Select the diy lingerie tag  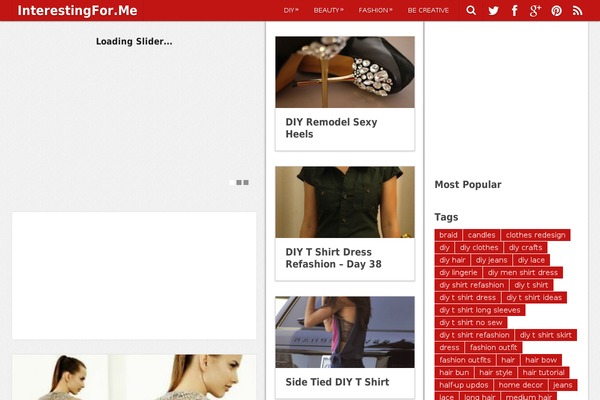pyautogui.click(x=458, y=273)
